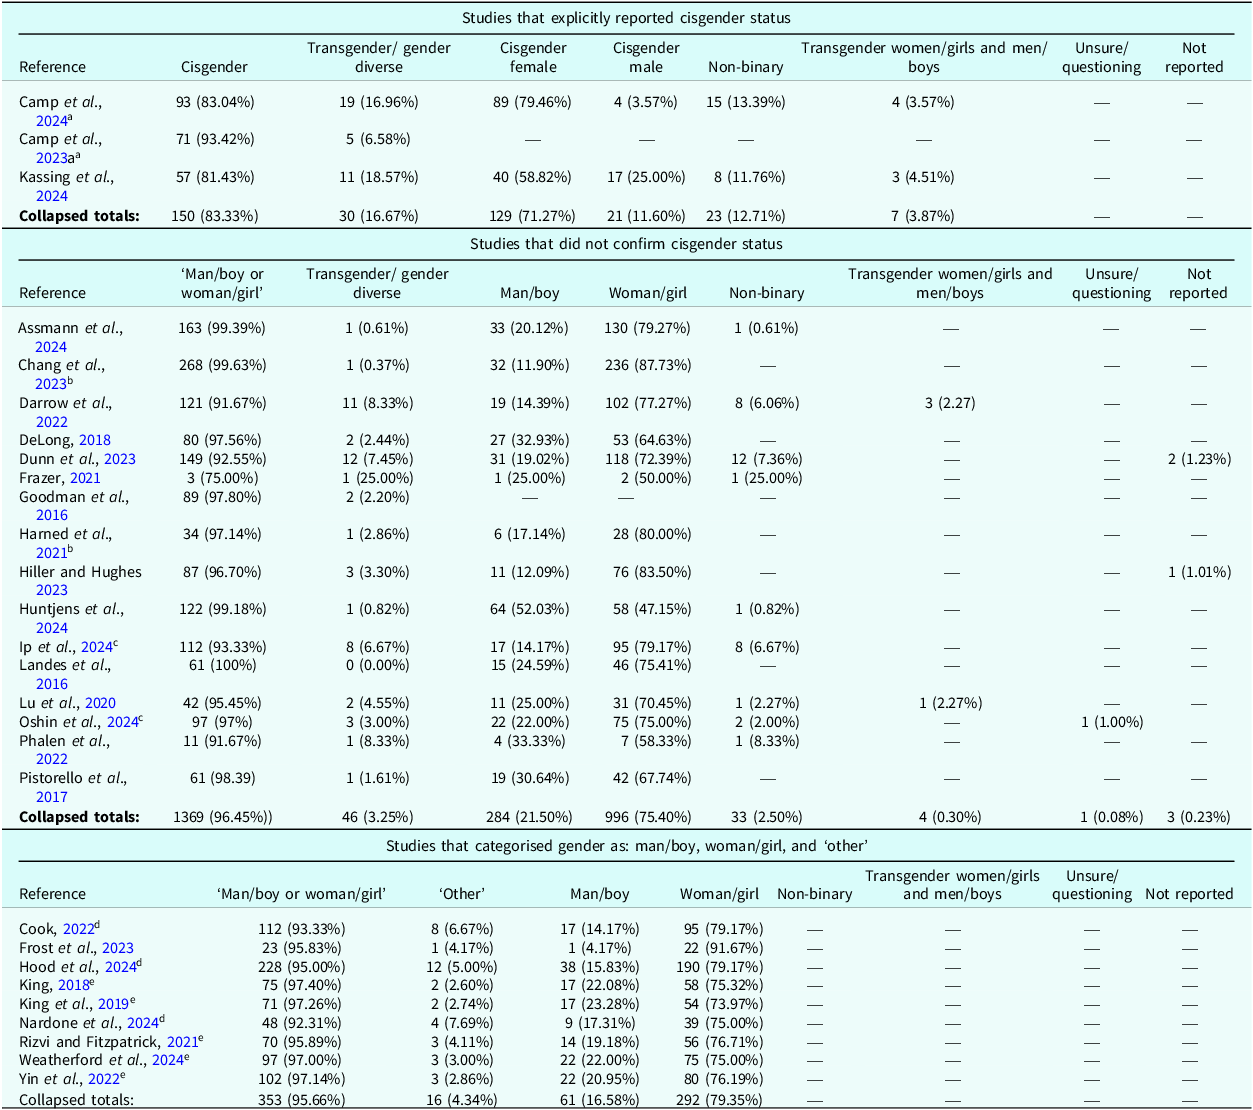1253x1110 pixels.
Task: Click the Rizvi and Fitzpatrick 2021 link
Action: [182, 1042]
